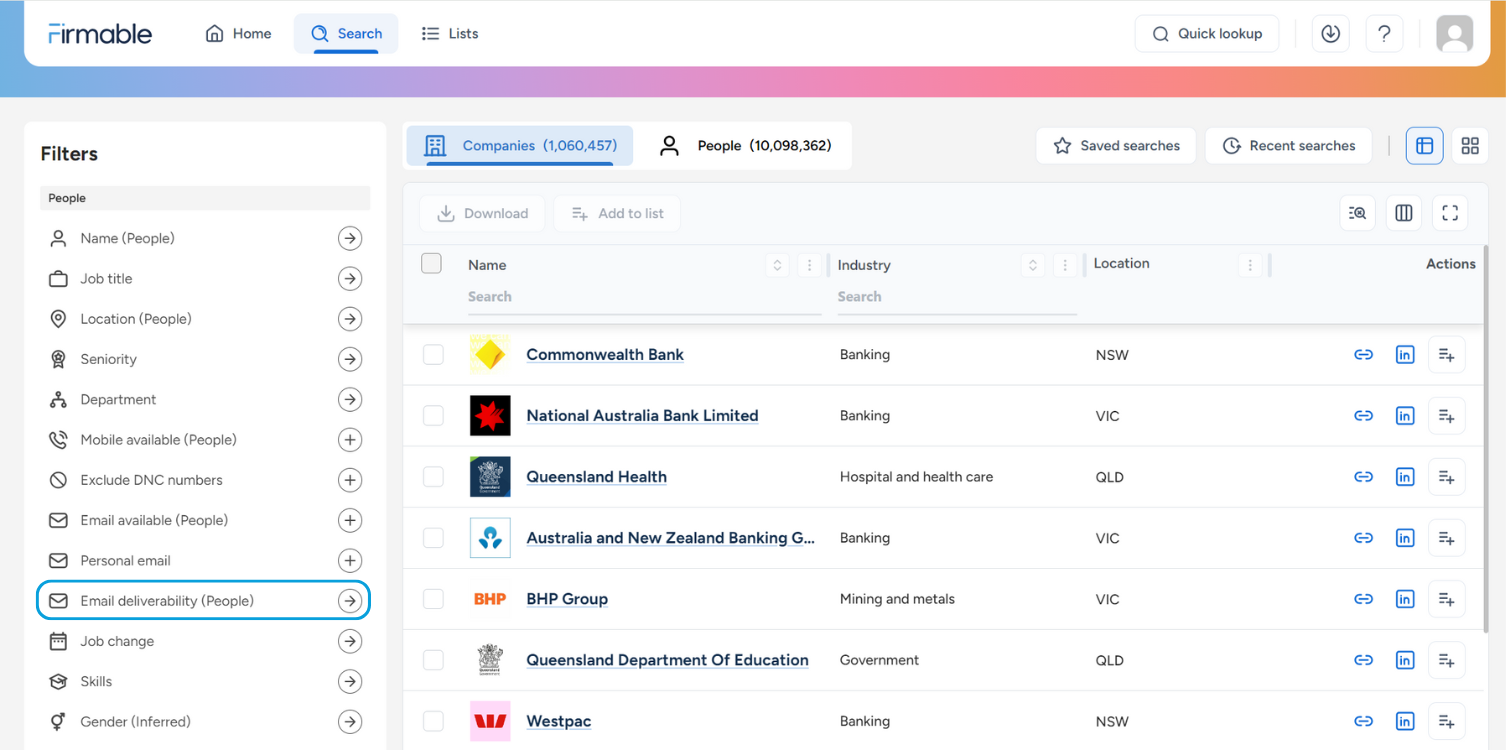Screen dimensions: 1509x750
Task: Toggle sorting on the Name column
Action: 777,264
